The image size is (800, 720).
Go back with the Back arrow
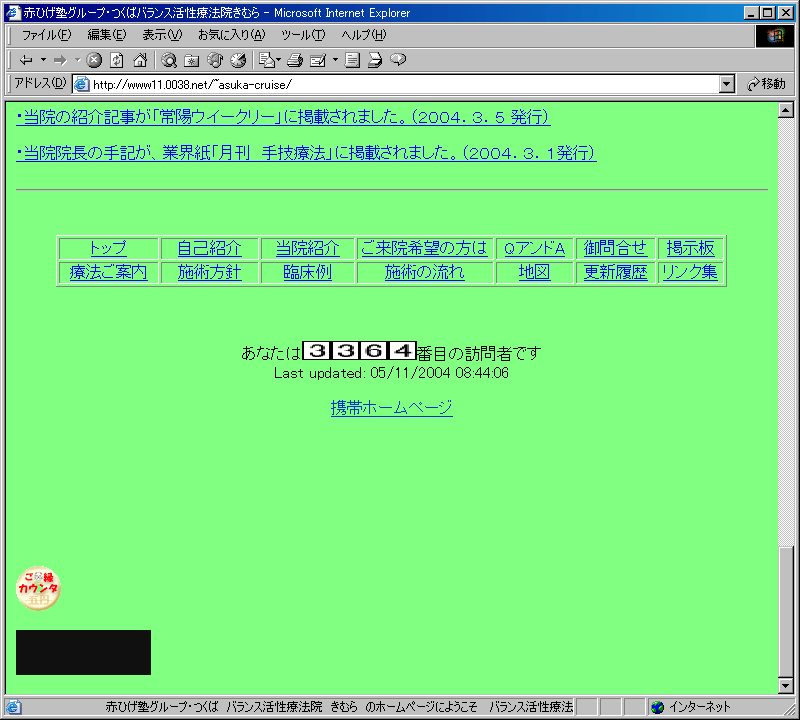coord(26,60)
